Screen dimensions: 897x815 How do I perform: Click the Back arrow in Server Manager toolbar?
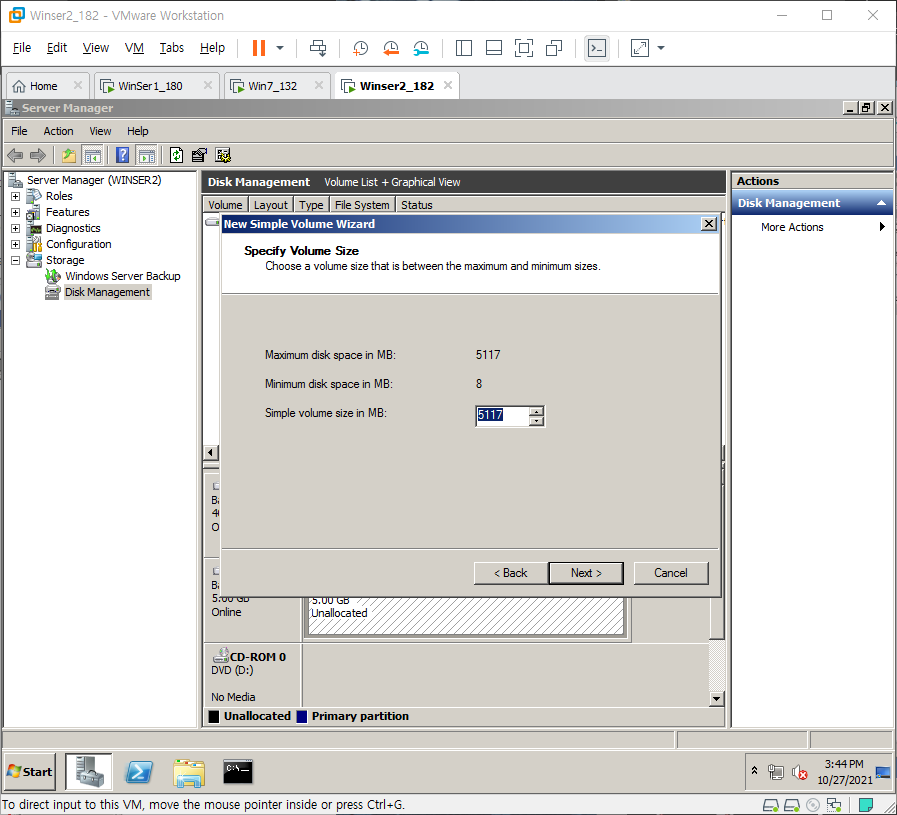[x=15, y=155]
